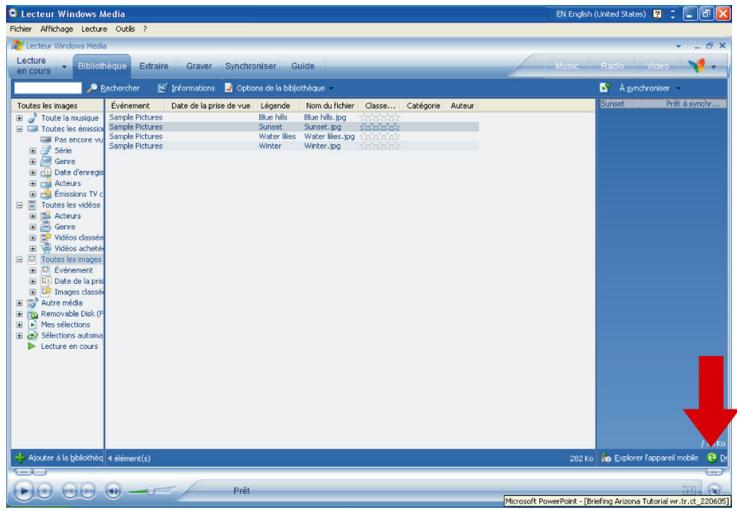Open the Fichier menu
The width and height of the screenshot is (737, 510).
[x=21, y=29]
